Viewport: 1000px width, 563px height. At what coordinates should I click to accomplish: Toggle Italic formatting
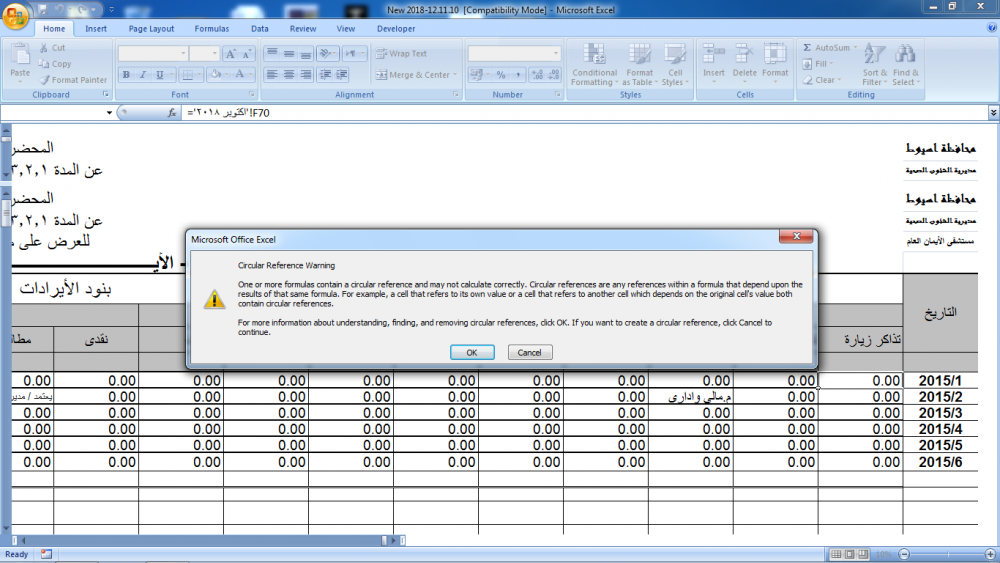(x=143, y=75)
